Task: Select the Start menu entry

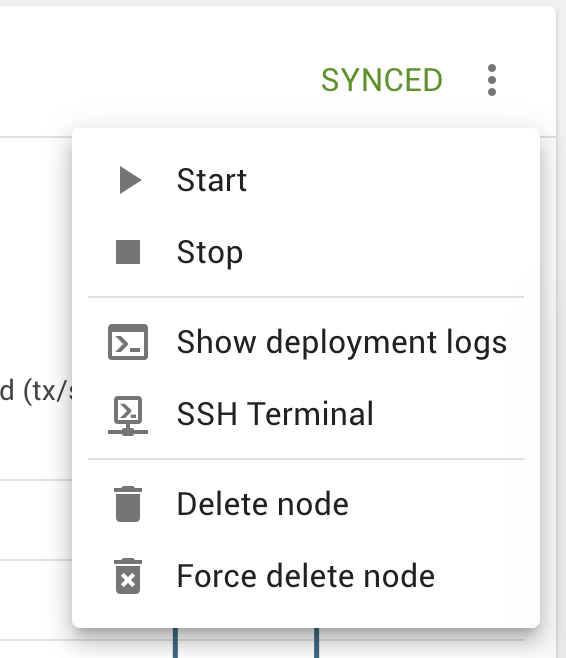Action: (306, 180)
